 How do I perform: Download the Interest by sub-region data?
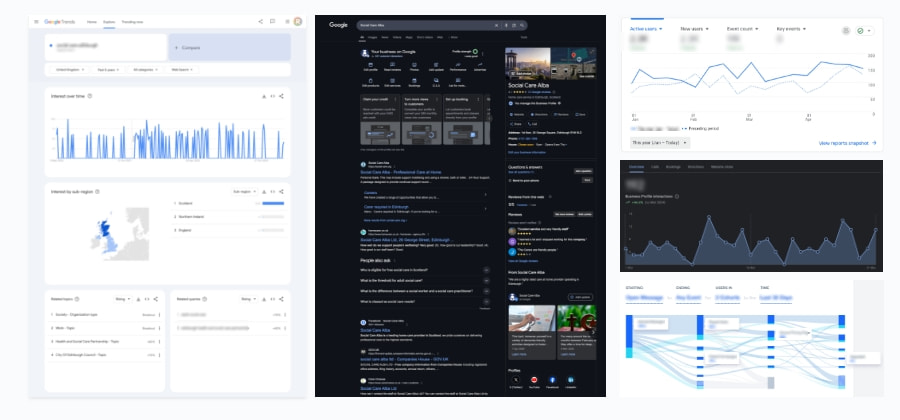click(x=263, y=192)
